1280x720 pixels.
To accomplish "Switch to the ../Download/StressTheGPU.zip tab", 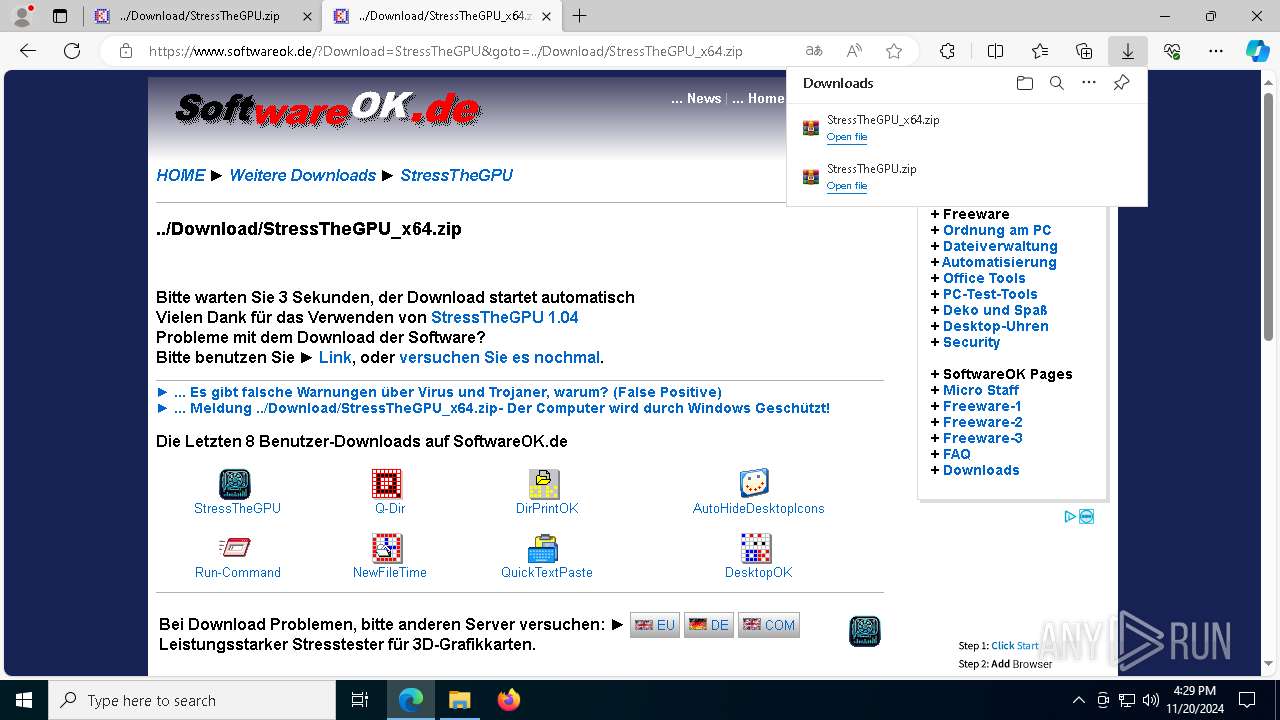I will [201, 16].
